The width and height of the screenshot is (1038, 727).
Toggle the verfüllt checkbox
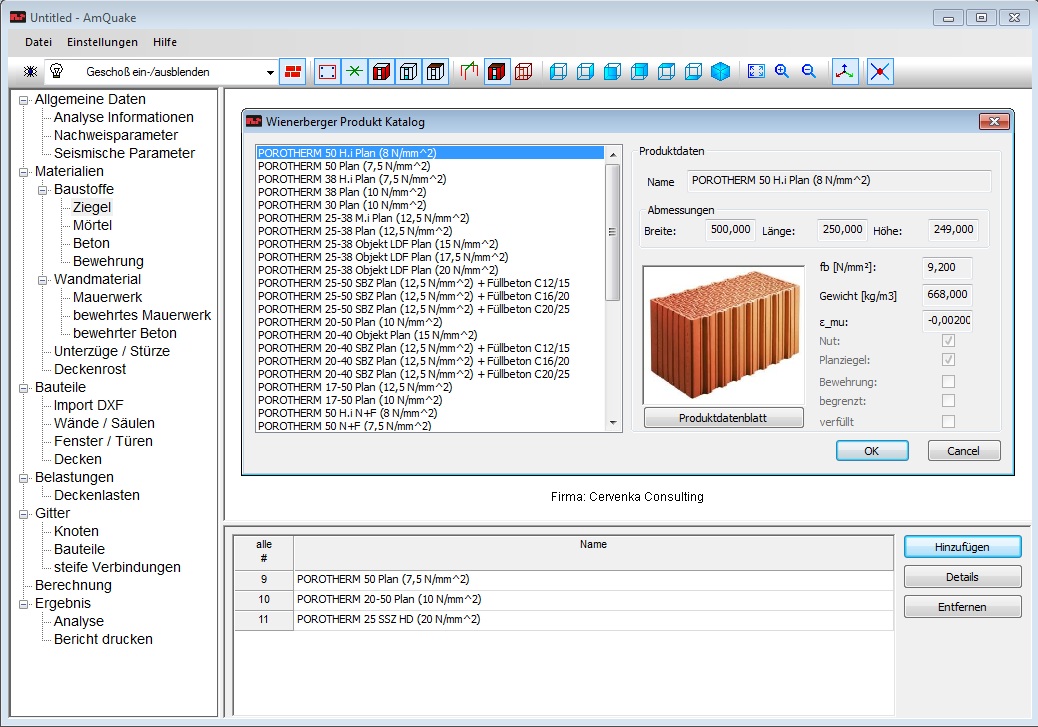pyautogui.click(x=949, y=421)
